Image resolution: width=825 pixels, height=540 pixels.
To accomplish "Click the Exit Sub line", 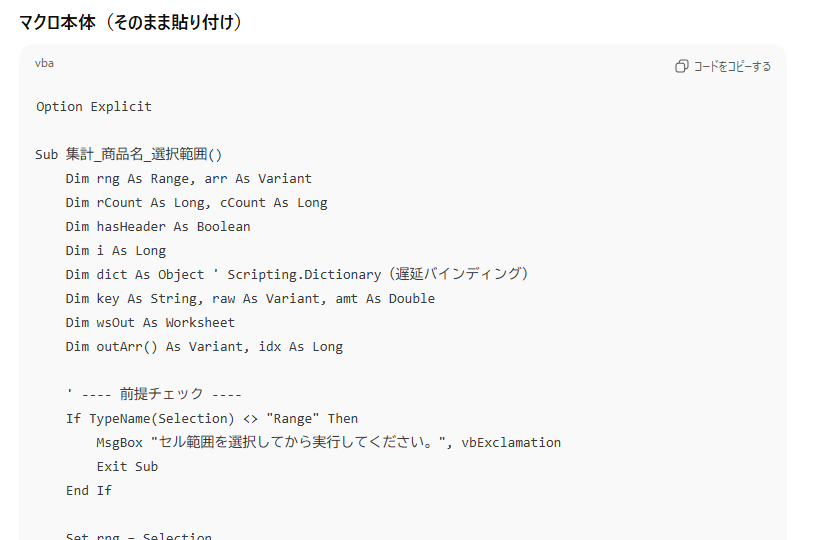I will click(127, 466).
